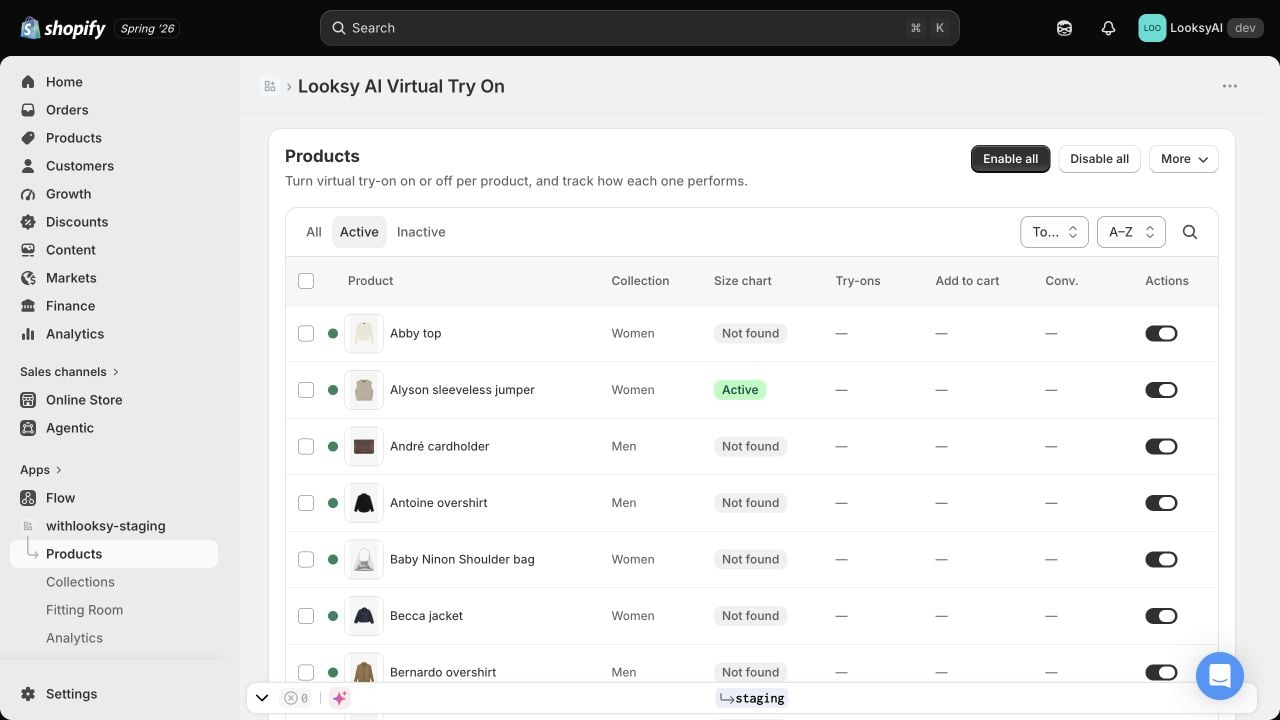Open the selected Products app submenu item
This screenshot has width=1280, height=720.
[114, 554]
